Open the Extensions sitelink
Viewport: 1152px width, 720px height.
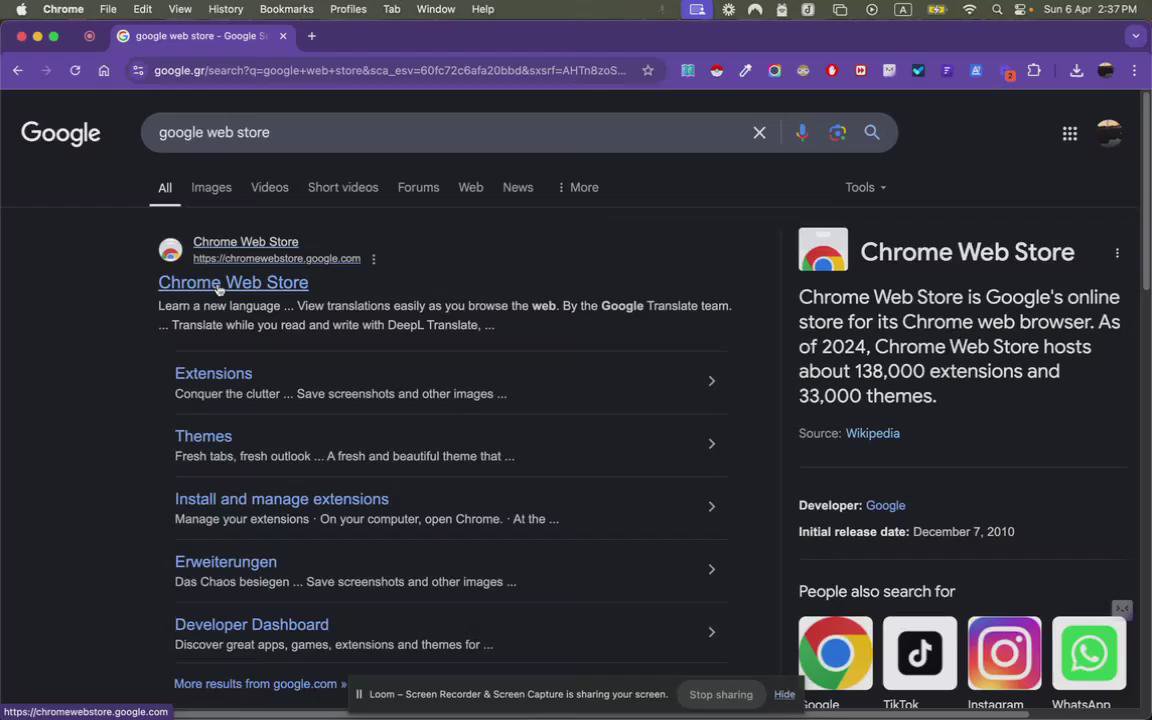click(214, 373)
